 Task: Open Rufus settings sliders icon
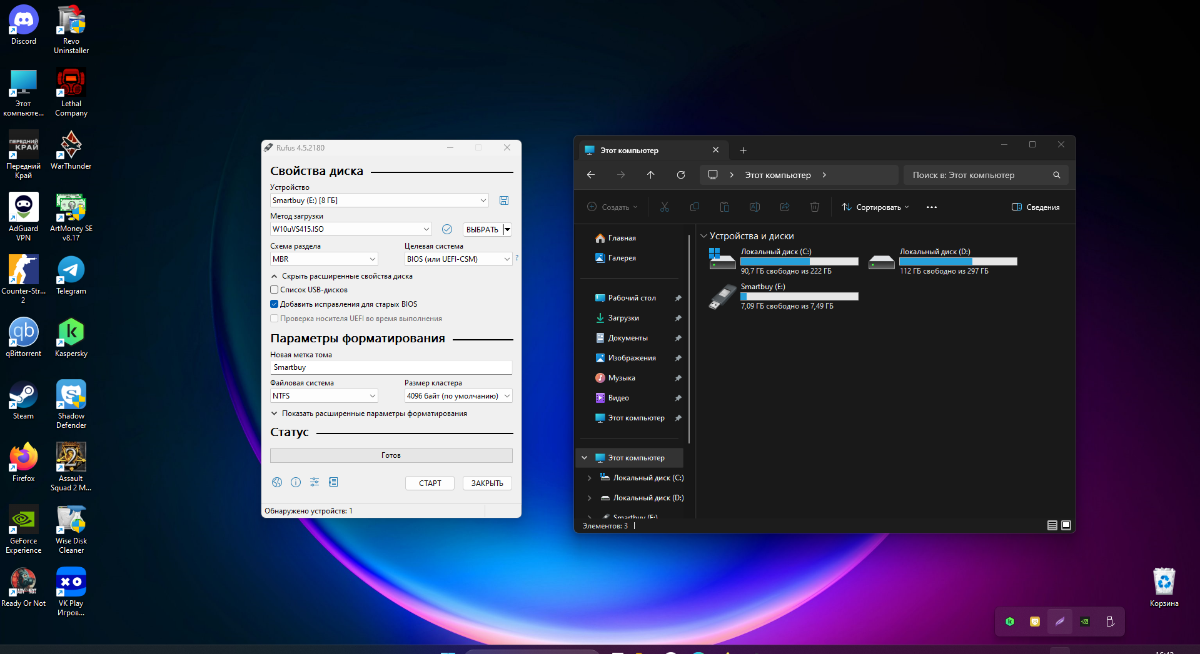pos(314,483)
